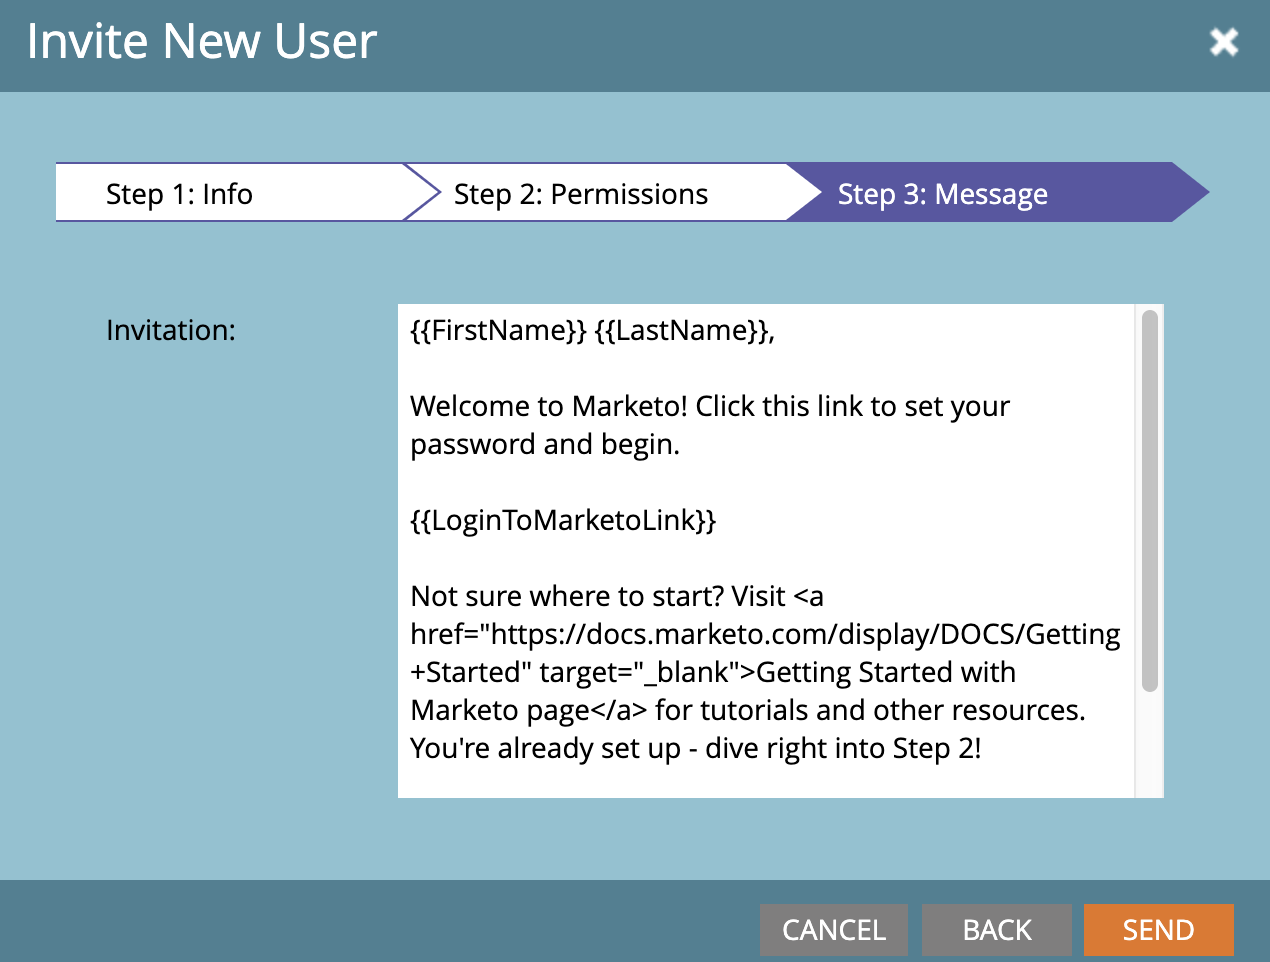Click scrollbar track below the thumb
This screenshot has width=1270, height=962.
[1150, 745]
